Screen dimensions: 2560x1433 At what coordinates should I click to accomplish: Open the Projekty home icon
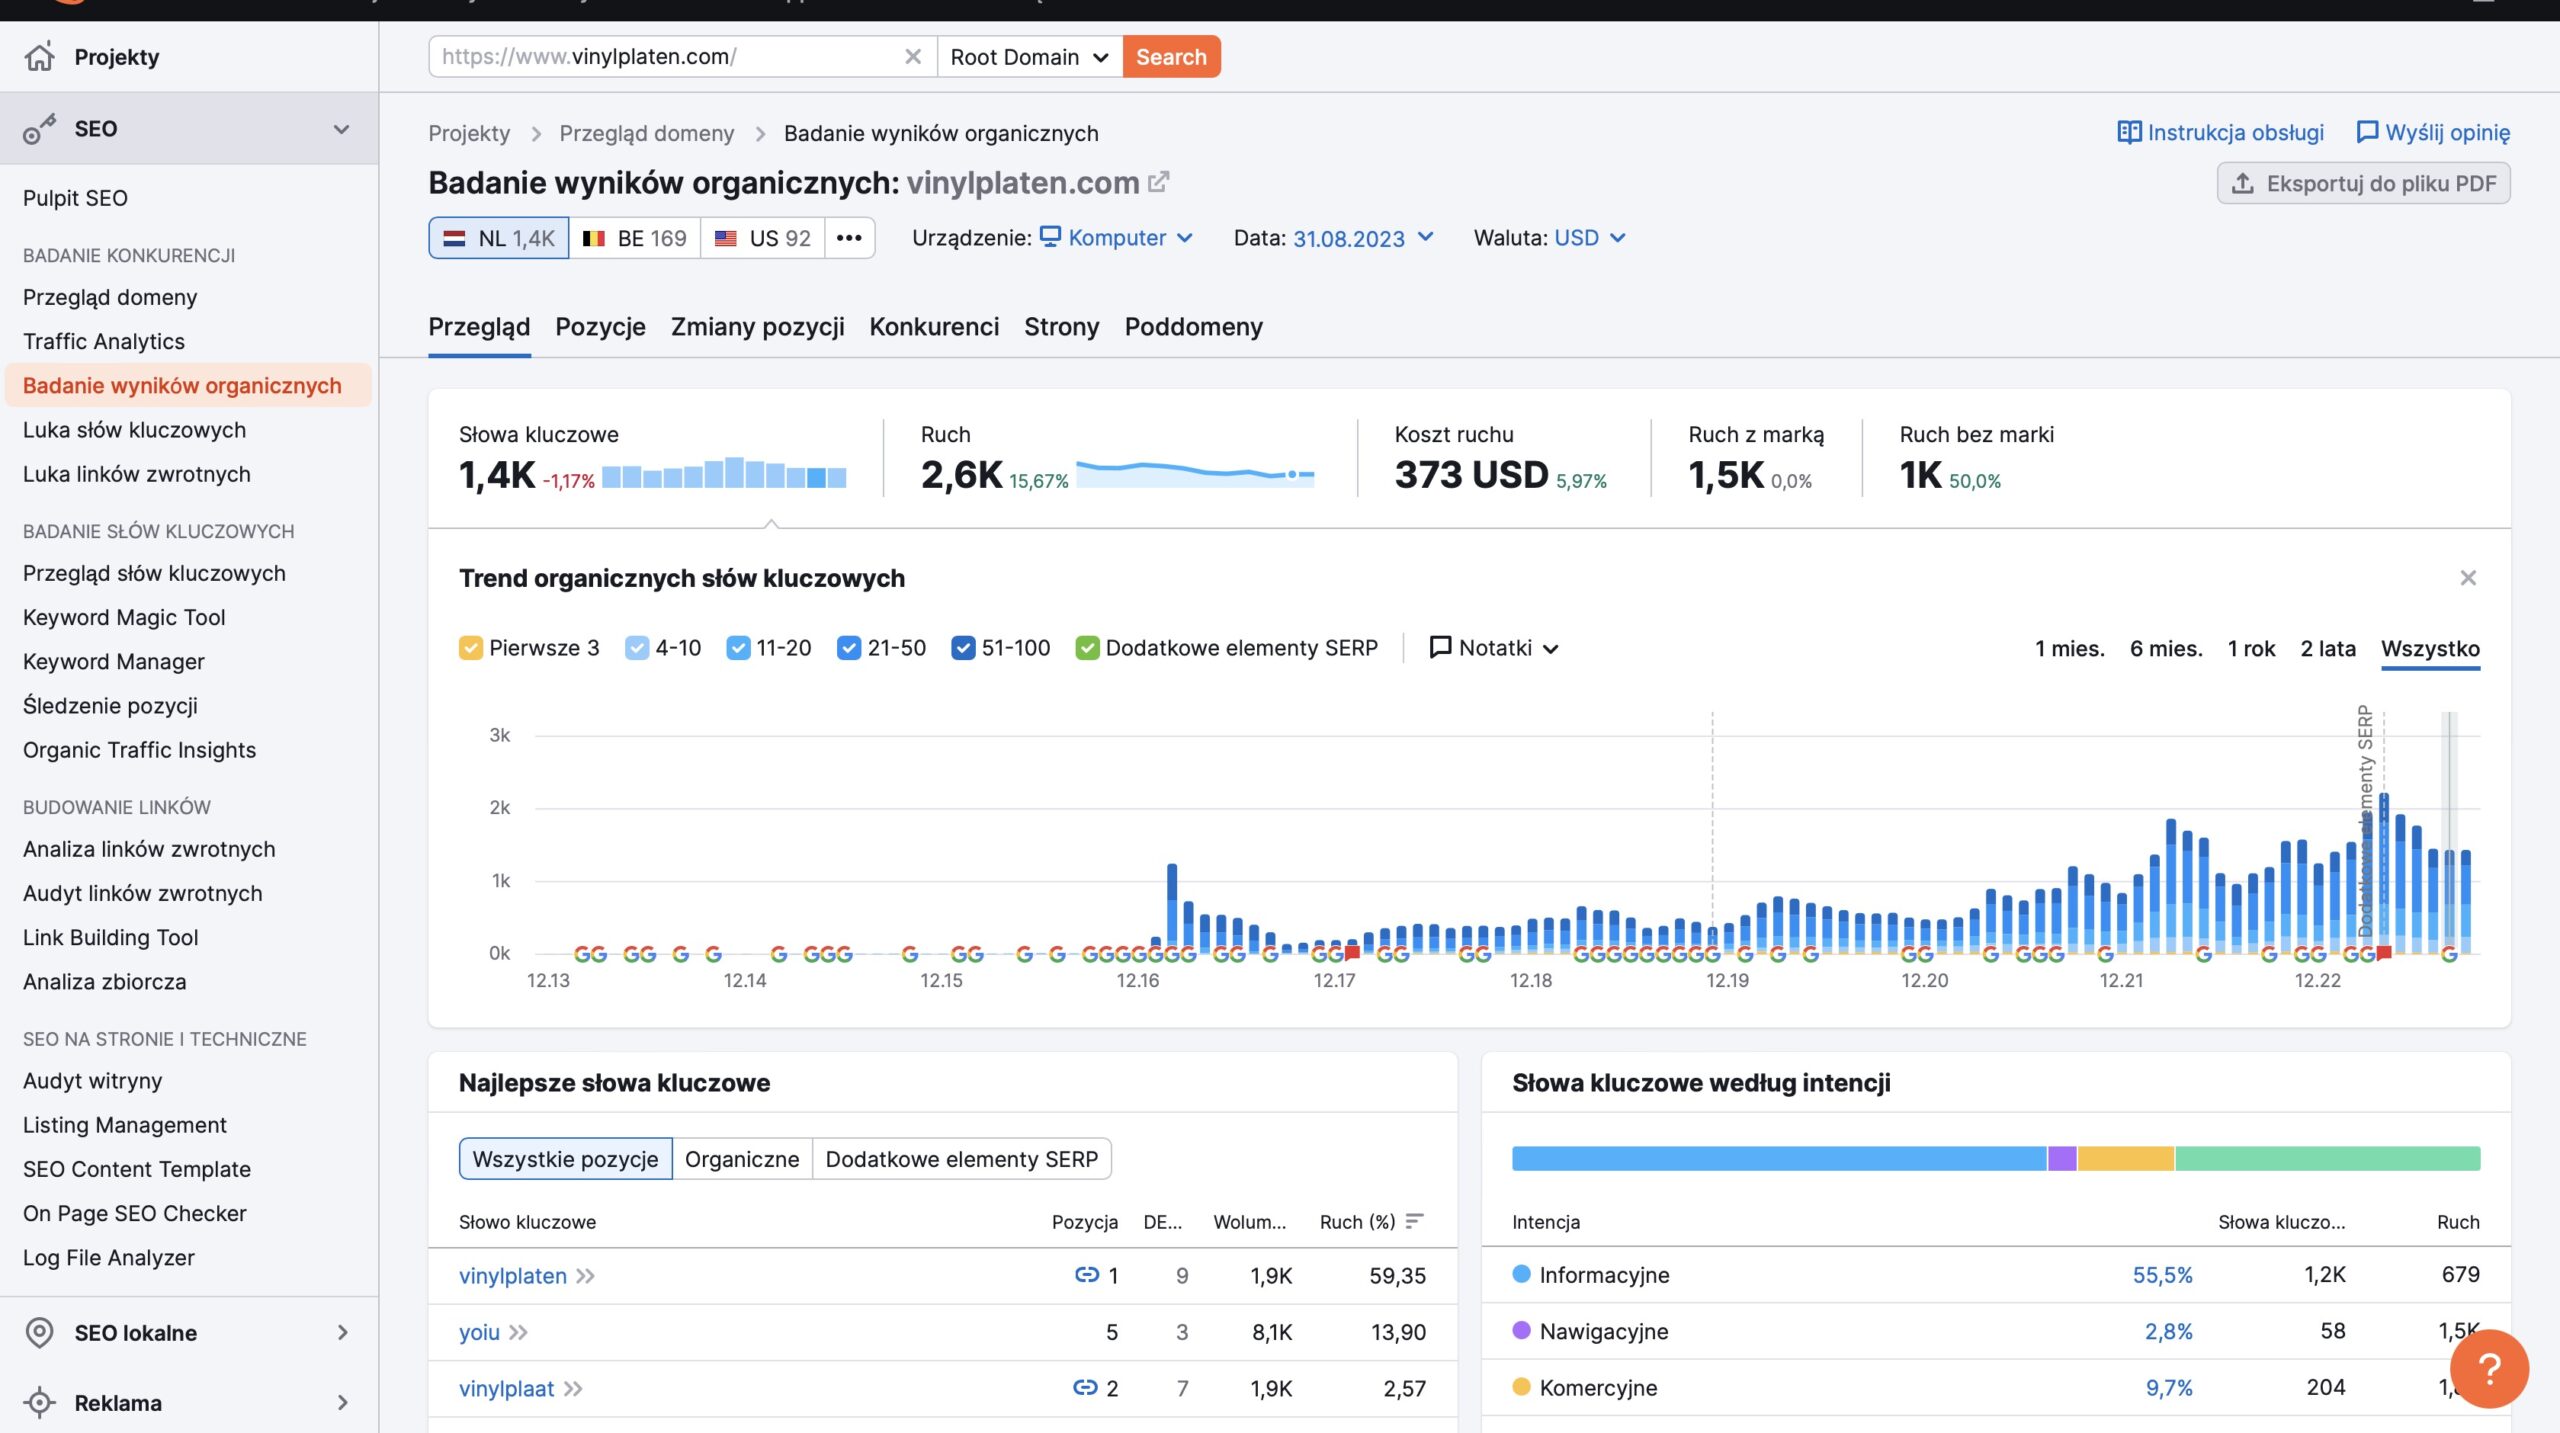coord(40,57)
